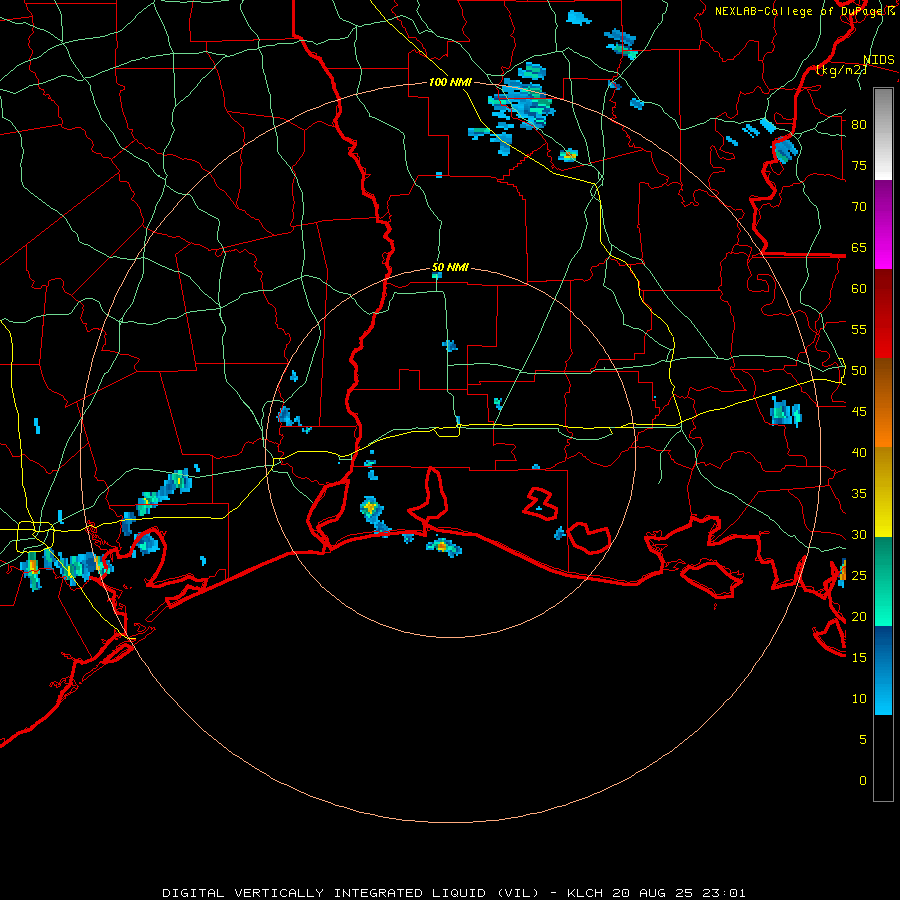900x900 pixels.
Task: Pick the dark red segment of the color scale
Action: coord(883,314)
